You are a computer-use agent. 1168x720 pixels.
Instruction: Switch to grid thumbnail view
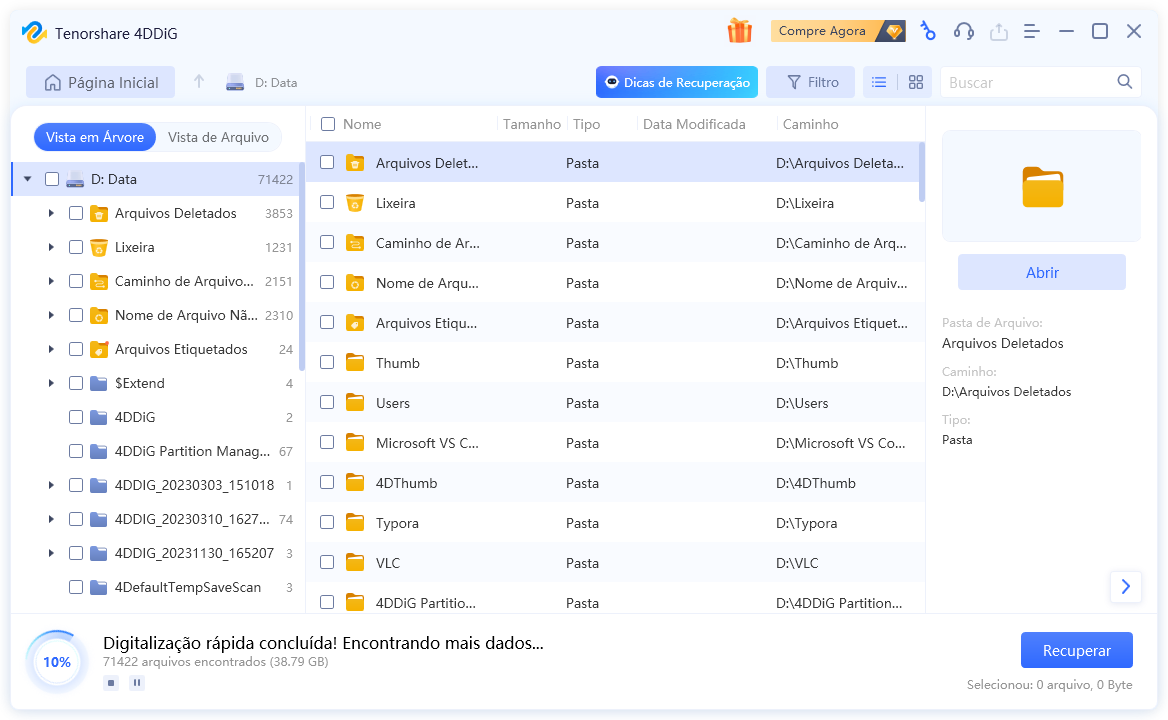point(915,82)
